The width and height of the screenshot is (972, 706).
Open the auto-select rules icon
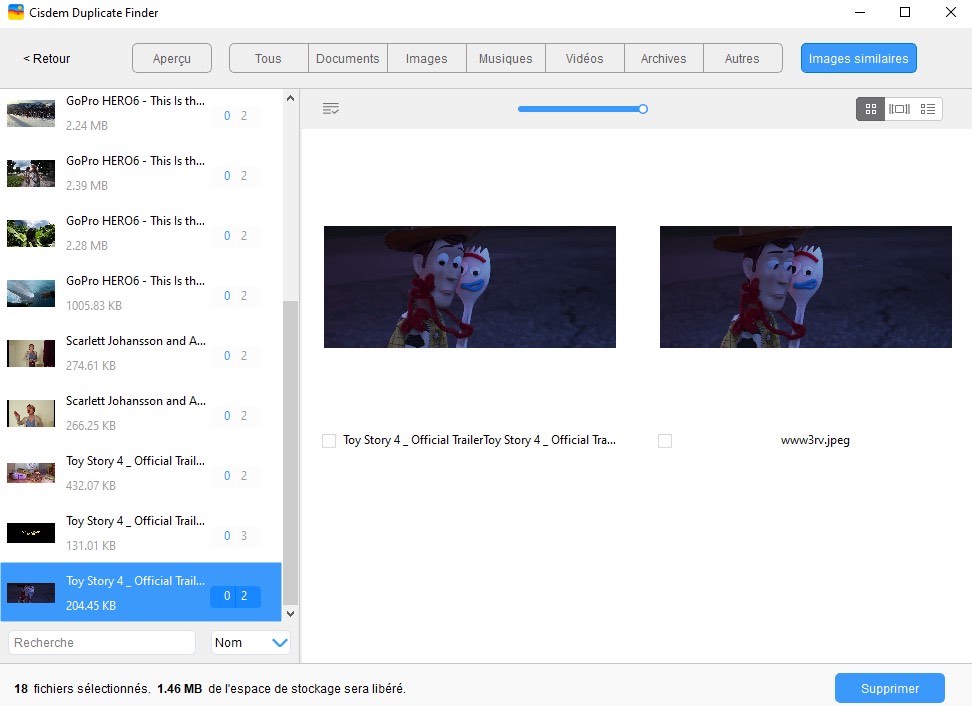330,109
